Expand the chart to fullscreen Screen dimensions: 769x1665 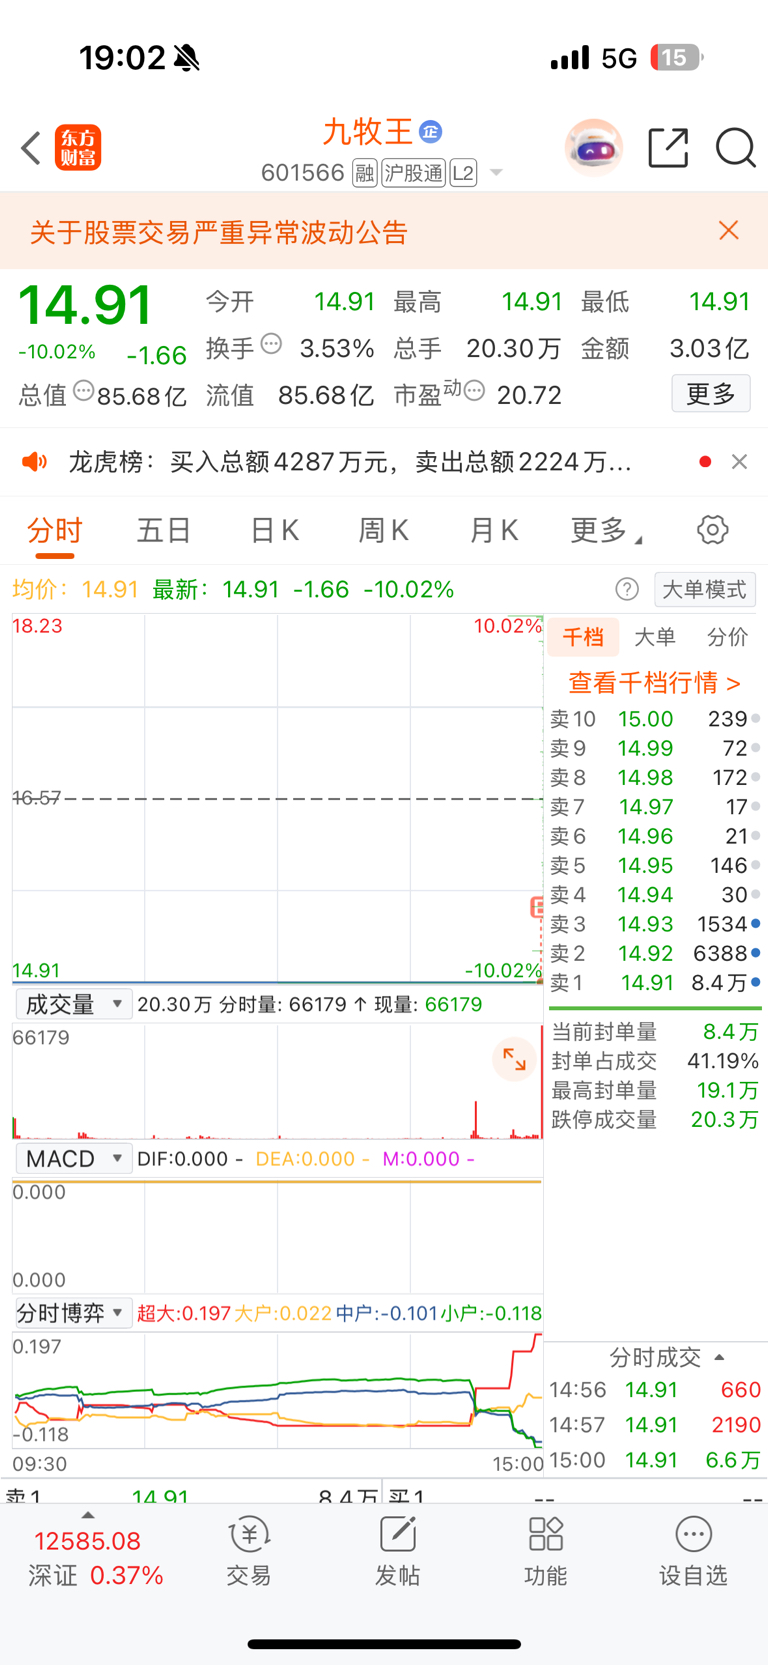(x=514, y=1060)
